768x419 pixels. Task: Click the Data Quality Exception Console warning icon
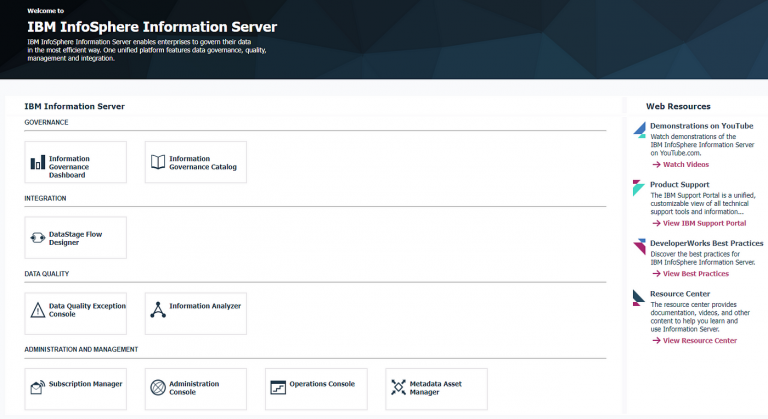coord(38,310)
